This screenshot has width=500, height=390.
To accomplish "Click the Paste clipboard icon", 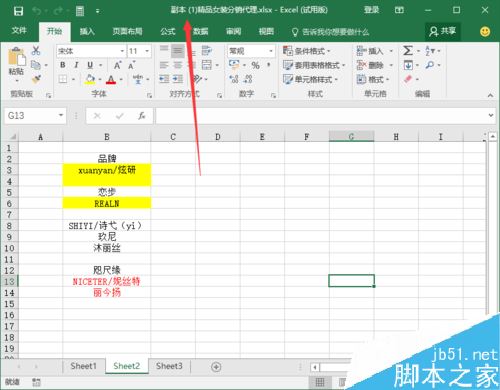I will (x=16, y=57).
